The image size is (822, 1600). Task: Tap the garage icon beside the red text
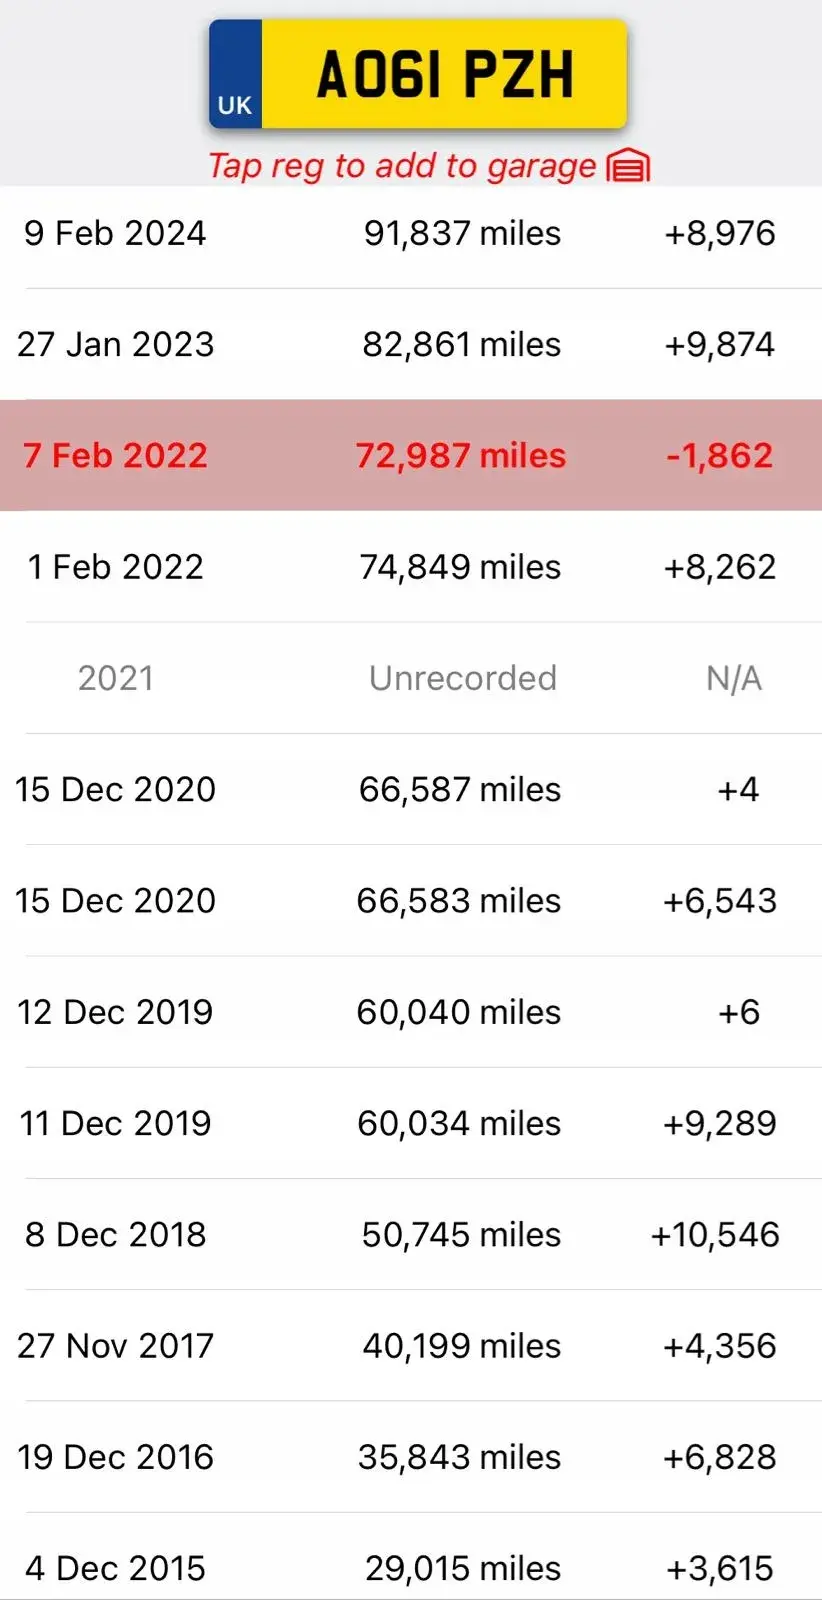(628, 166)
